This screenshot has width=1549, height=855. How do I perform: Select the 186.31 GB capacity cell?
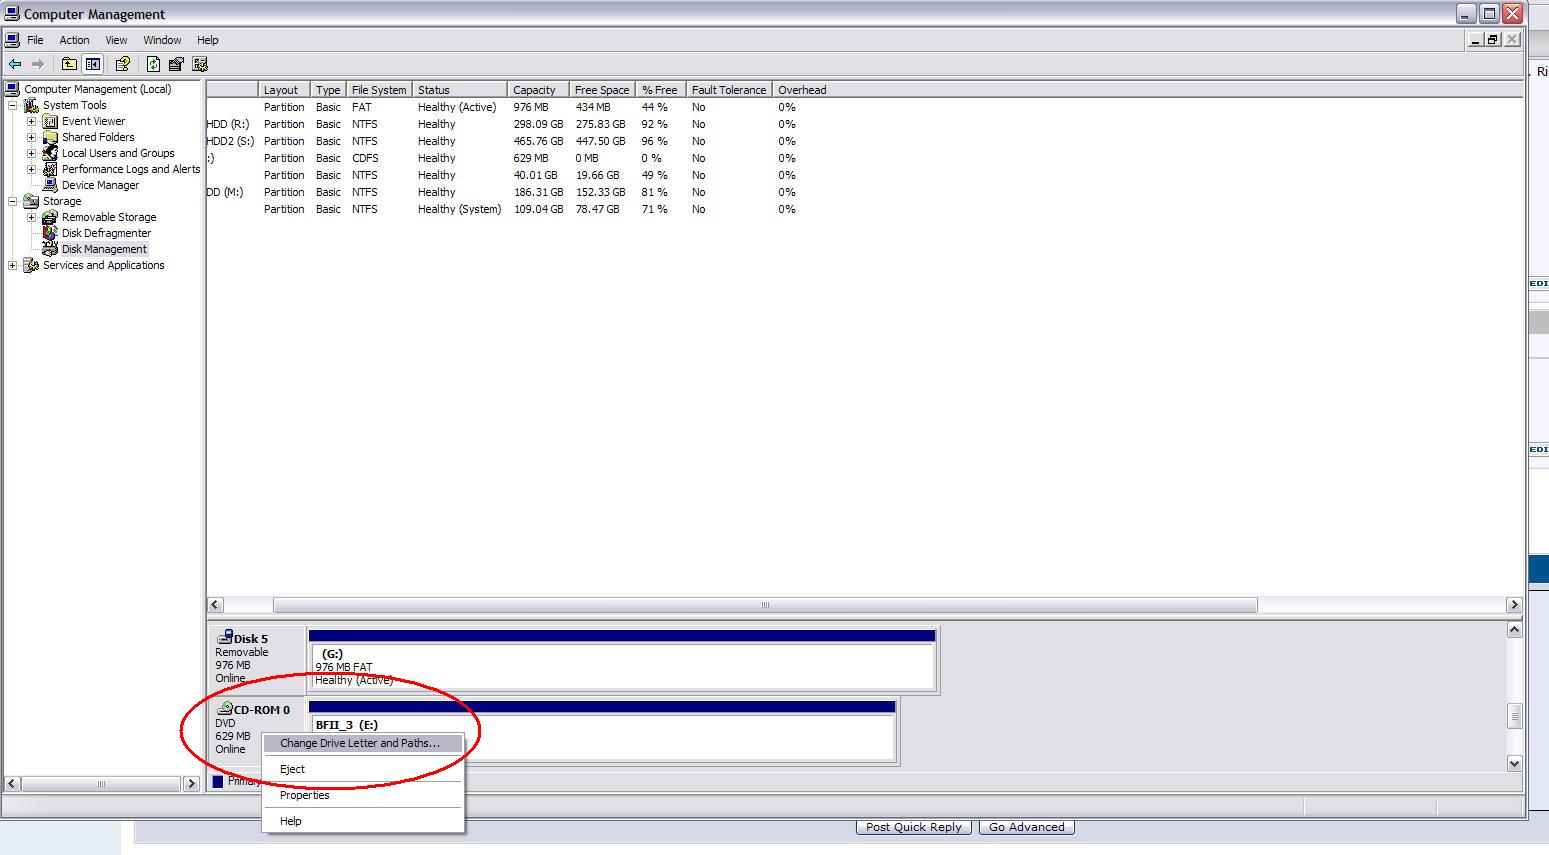[x=538, y=192]
